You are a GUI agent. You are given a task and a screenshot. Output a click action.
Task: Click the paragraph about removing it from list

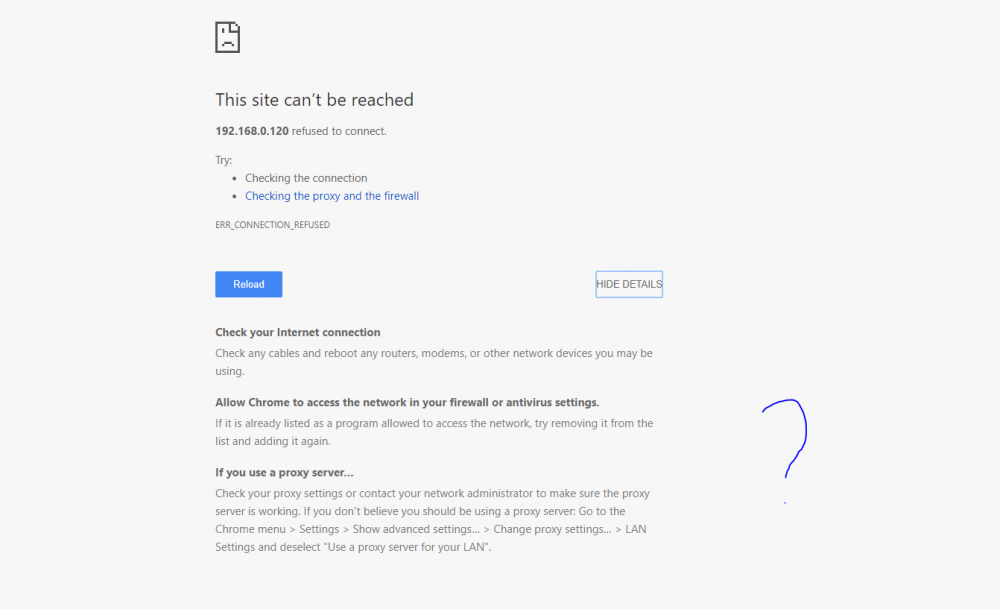(x=434, y=432)
